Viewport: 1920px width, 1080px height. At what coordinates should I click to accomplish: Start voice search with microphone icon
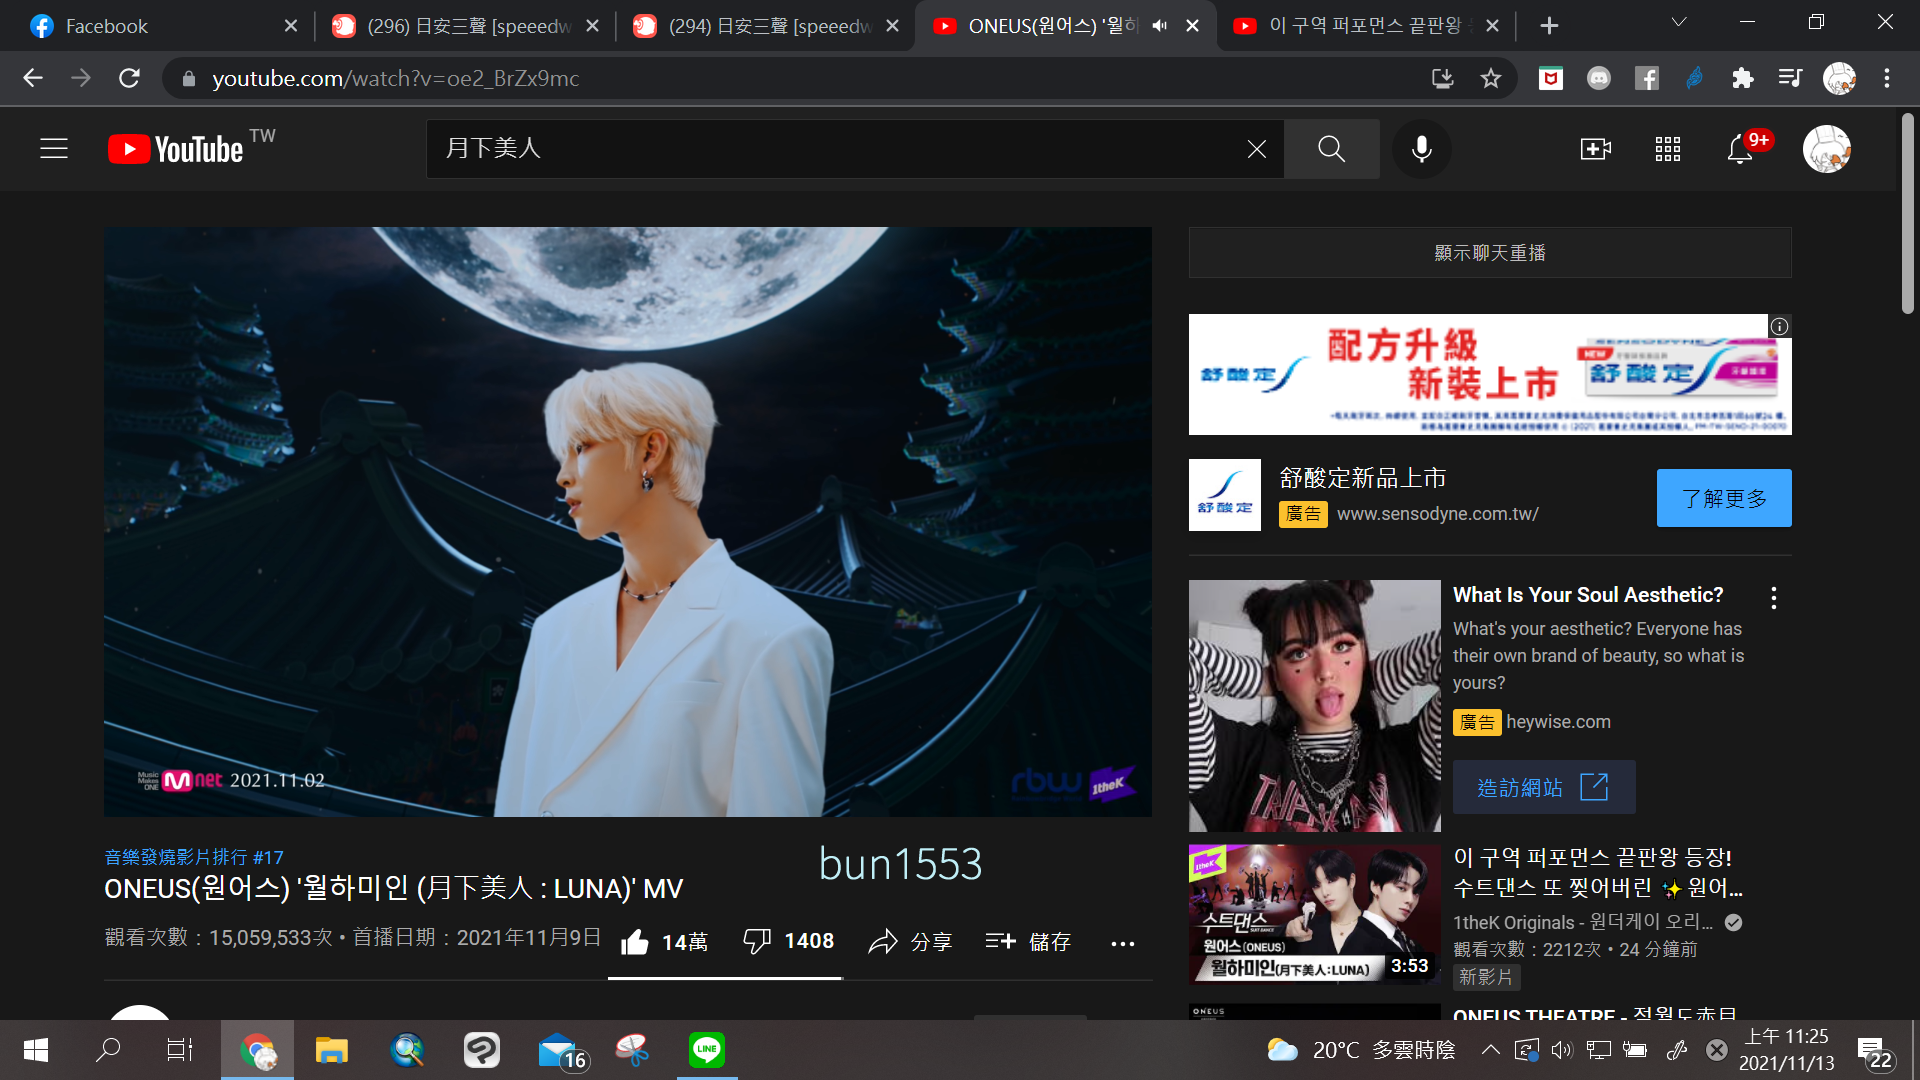1421,149
